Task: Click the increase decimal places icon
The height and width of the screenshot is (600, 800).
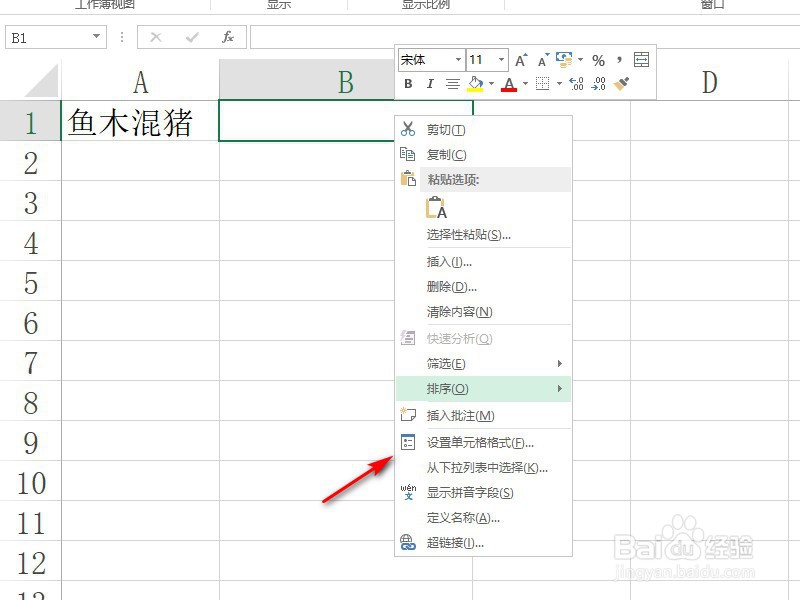Action: pos(574,84)
